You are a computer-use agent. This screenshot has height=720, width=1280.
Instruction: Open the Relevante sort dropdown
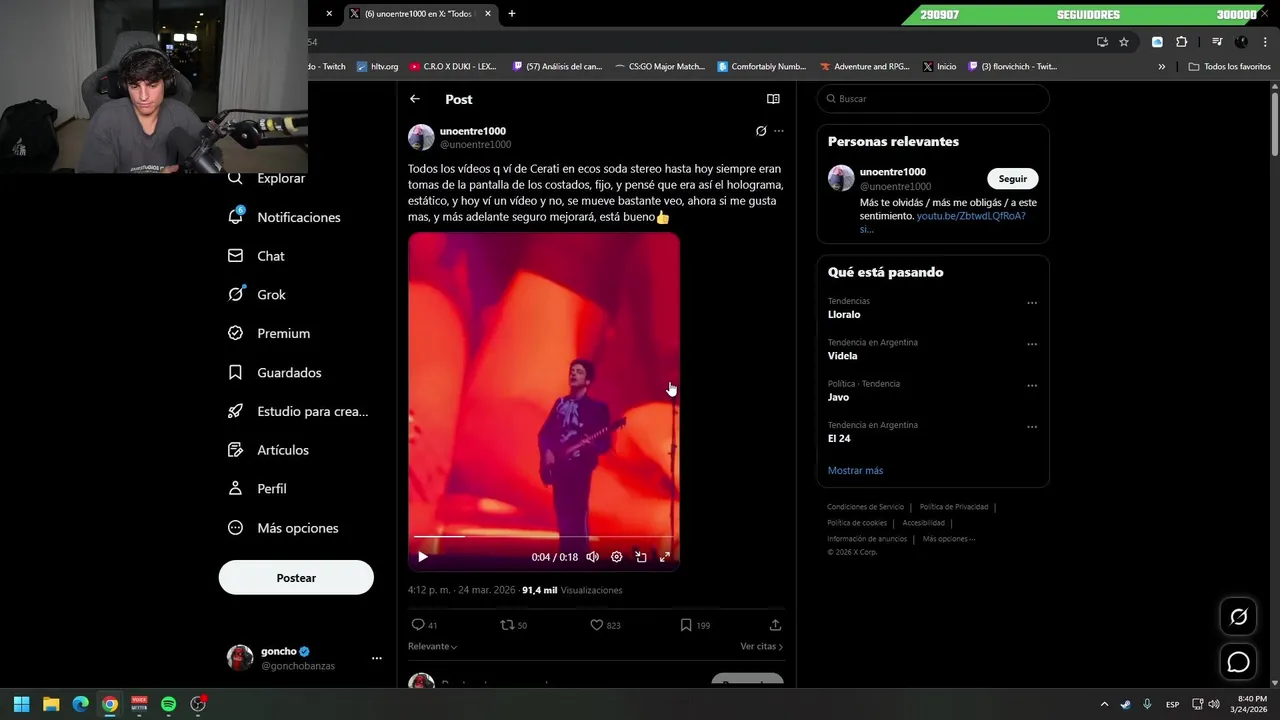point(433,647)
